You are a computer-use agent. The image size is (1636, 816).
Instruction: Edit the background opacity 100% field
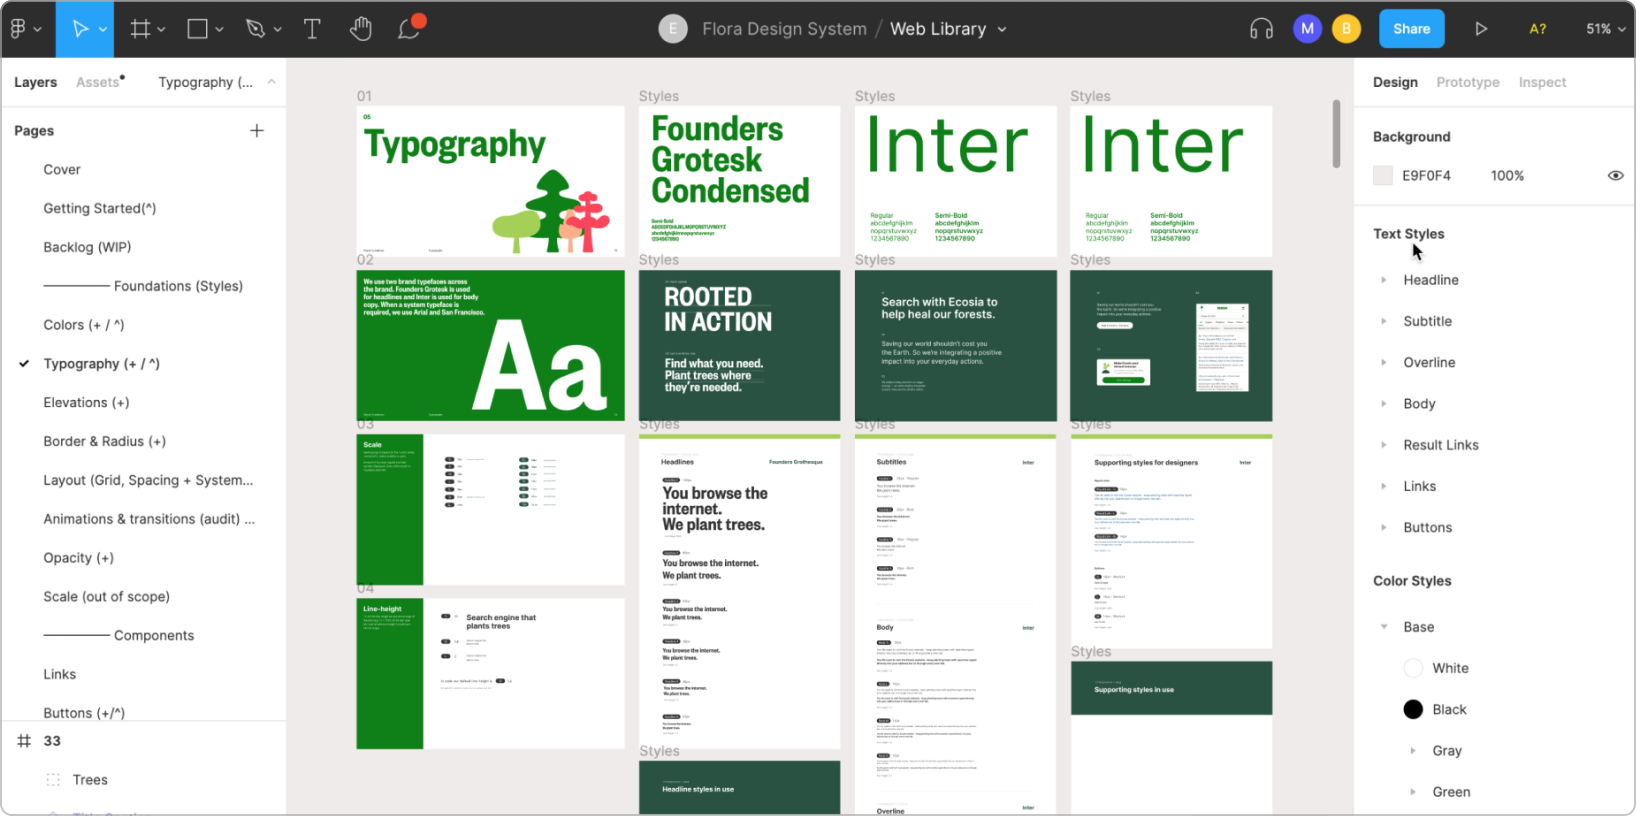pyautogui.click(x=1507, y=176)
